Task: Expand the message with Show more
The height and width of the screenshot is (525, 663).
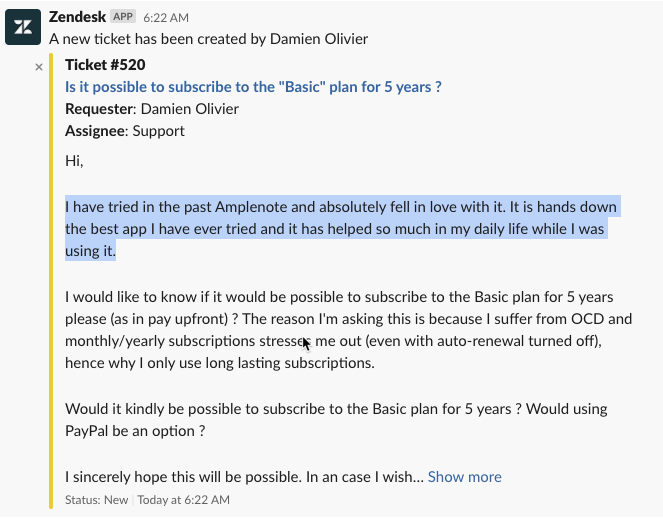Action: tap(464, 477)
